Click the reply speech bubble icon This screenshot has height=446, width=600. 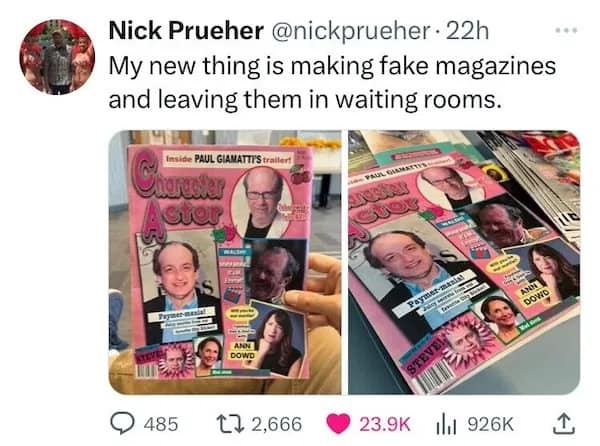pyautogui.click(x=120, y=424)
